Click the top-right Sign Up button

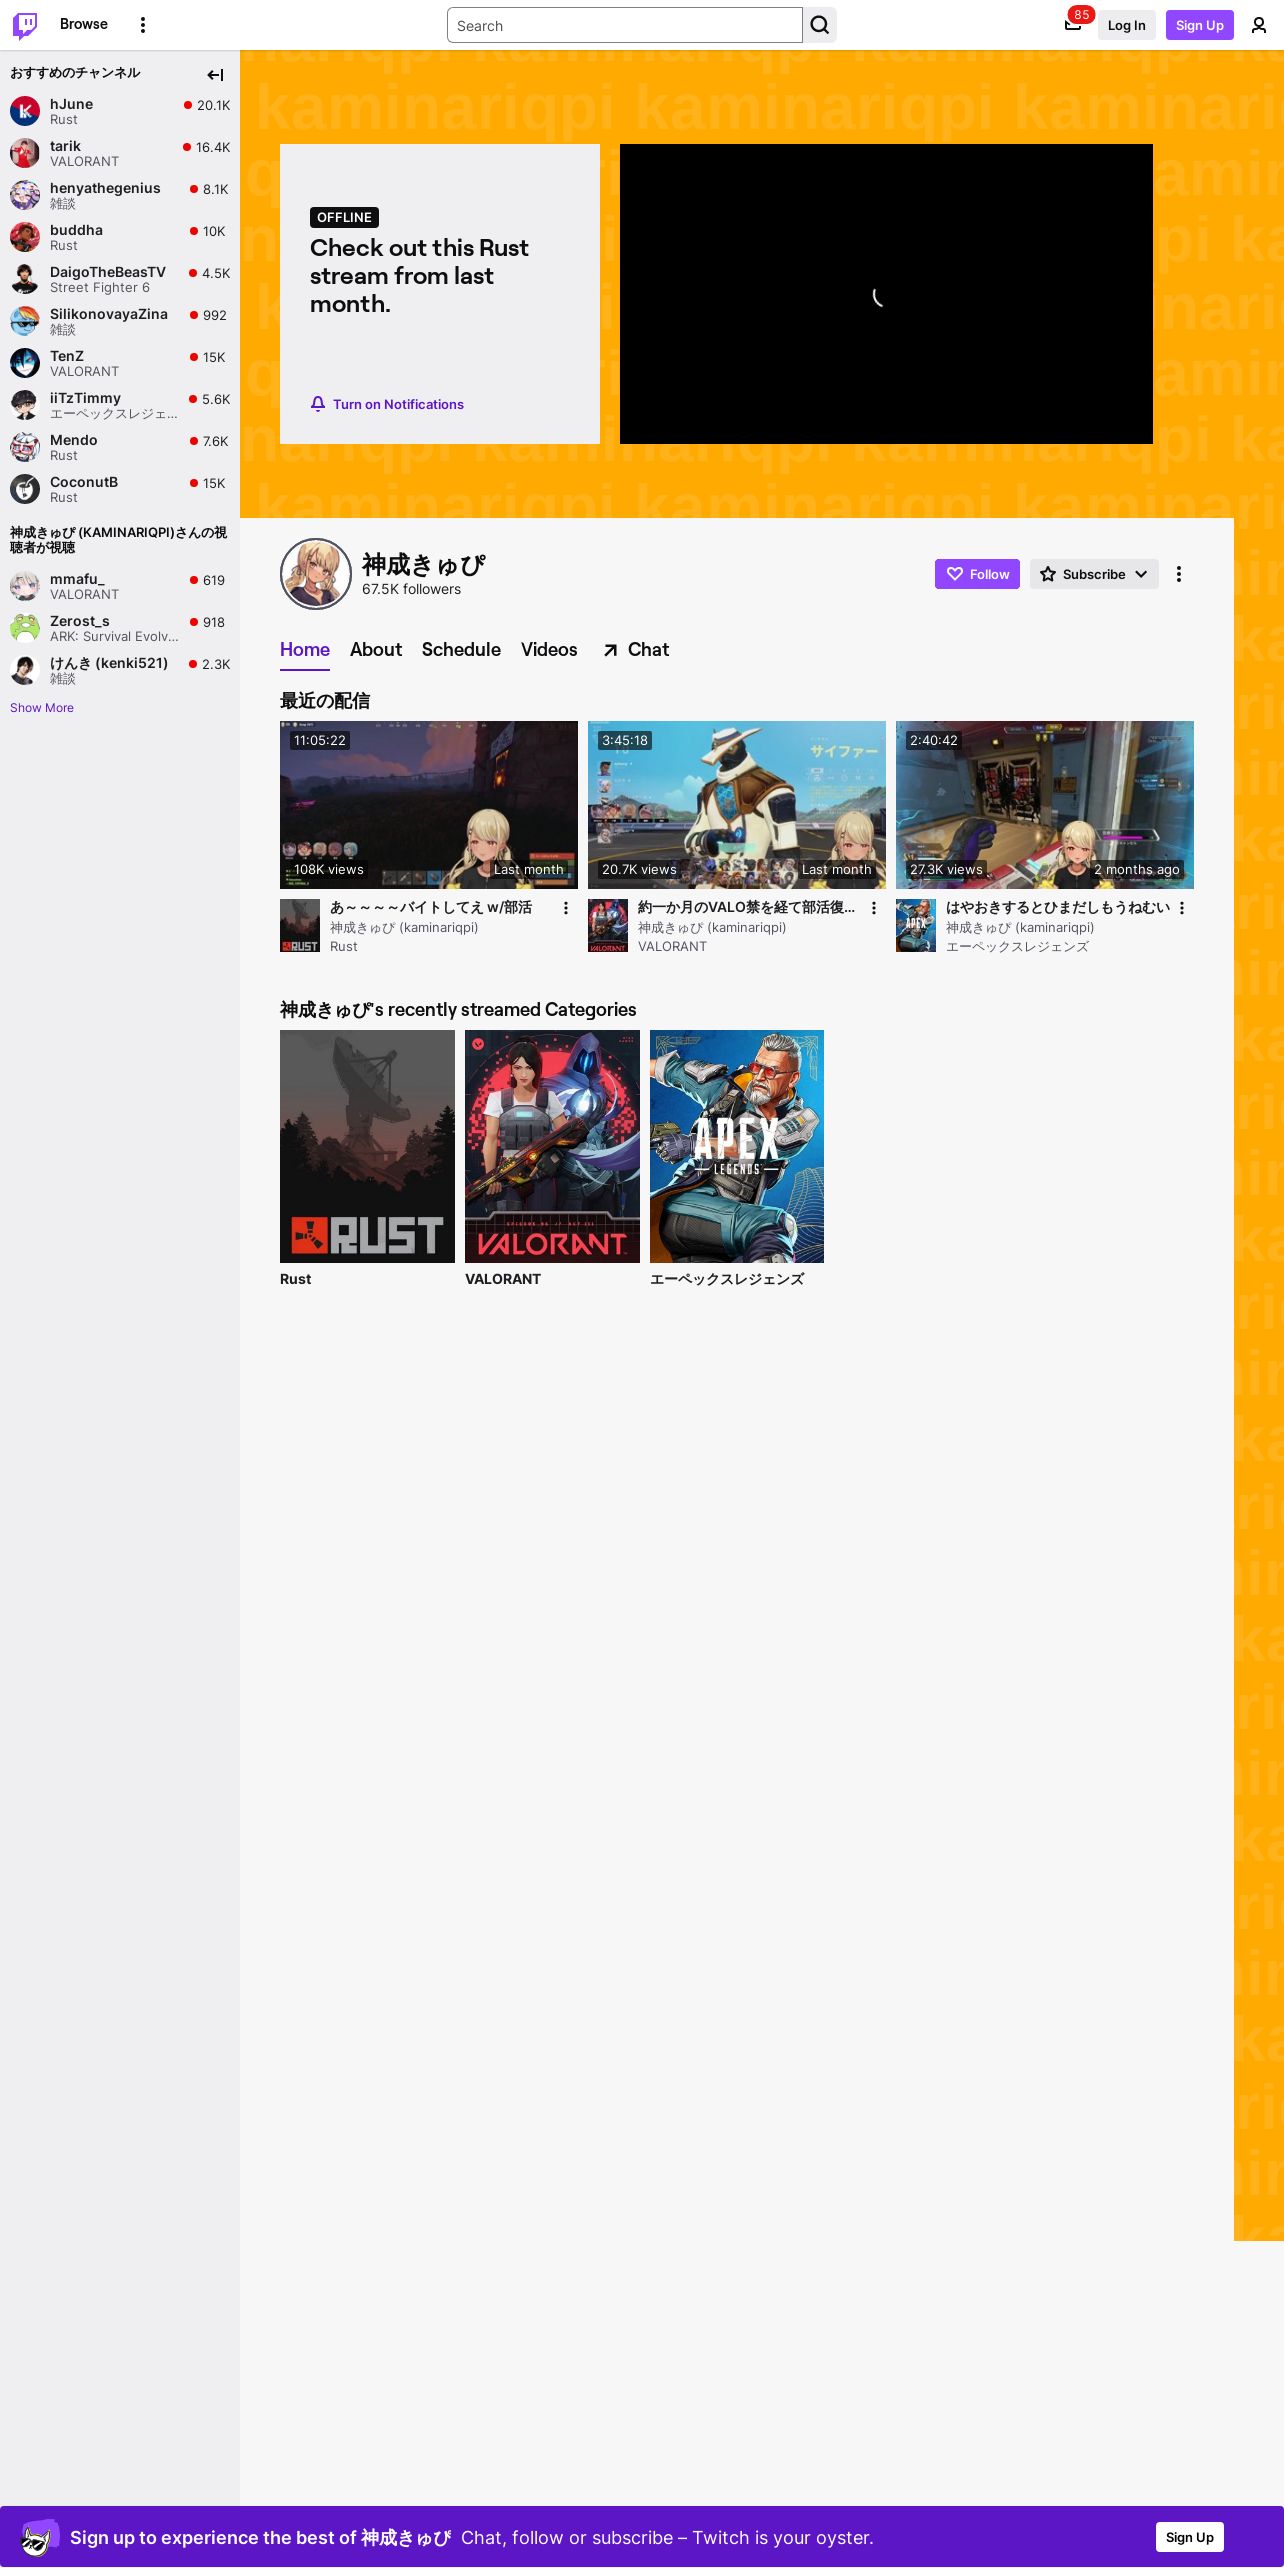1200,25
